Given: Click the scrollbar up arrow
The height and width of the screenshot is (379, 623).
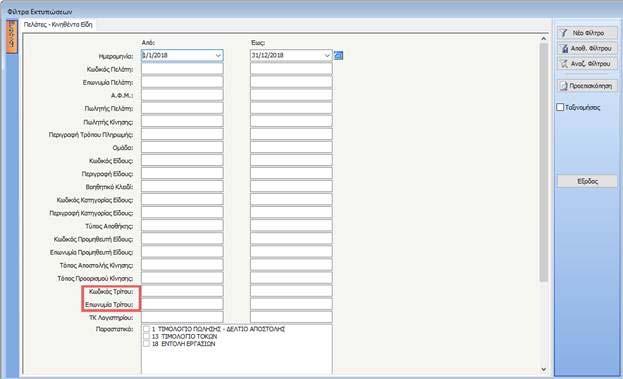Looking at the screenshot, I should coord(544,39).
